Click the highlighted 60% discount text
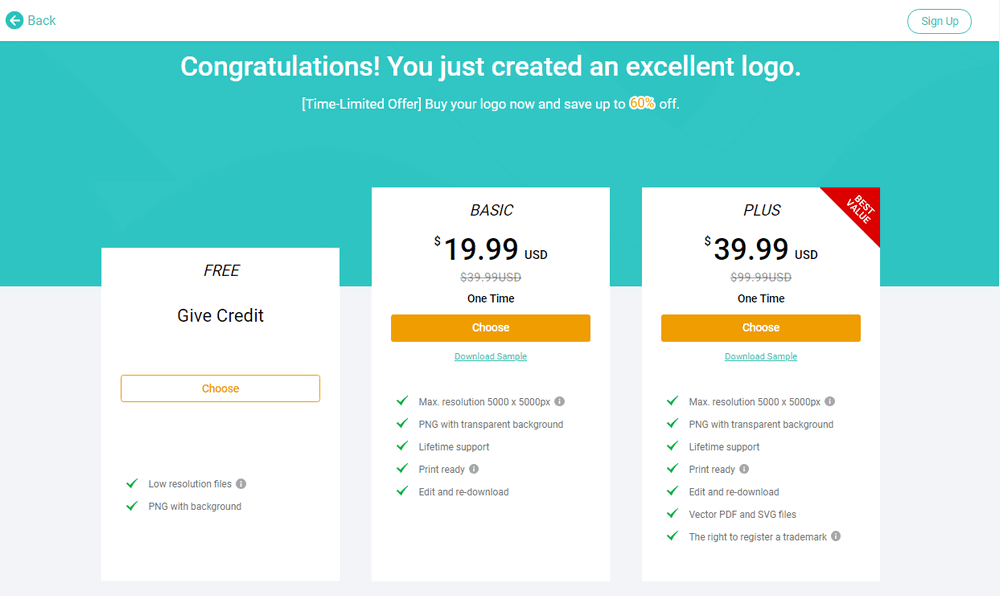This screenshot has width=1000, height=596. [642, 103]
